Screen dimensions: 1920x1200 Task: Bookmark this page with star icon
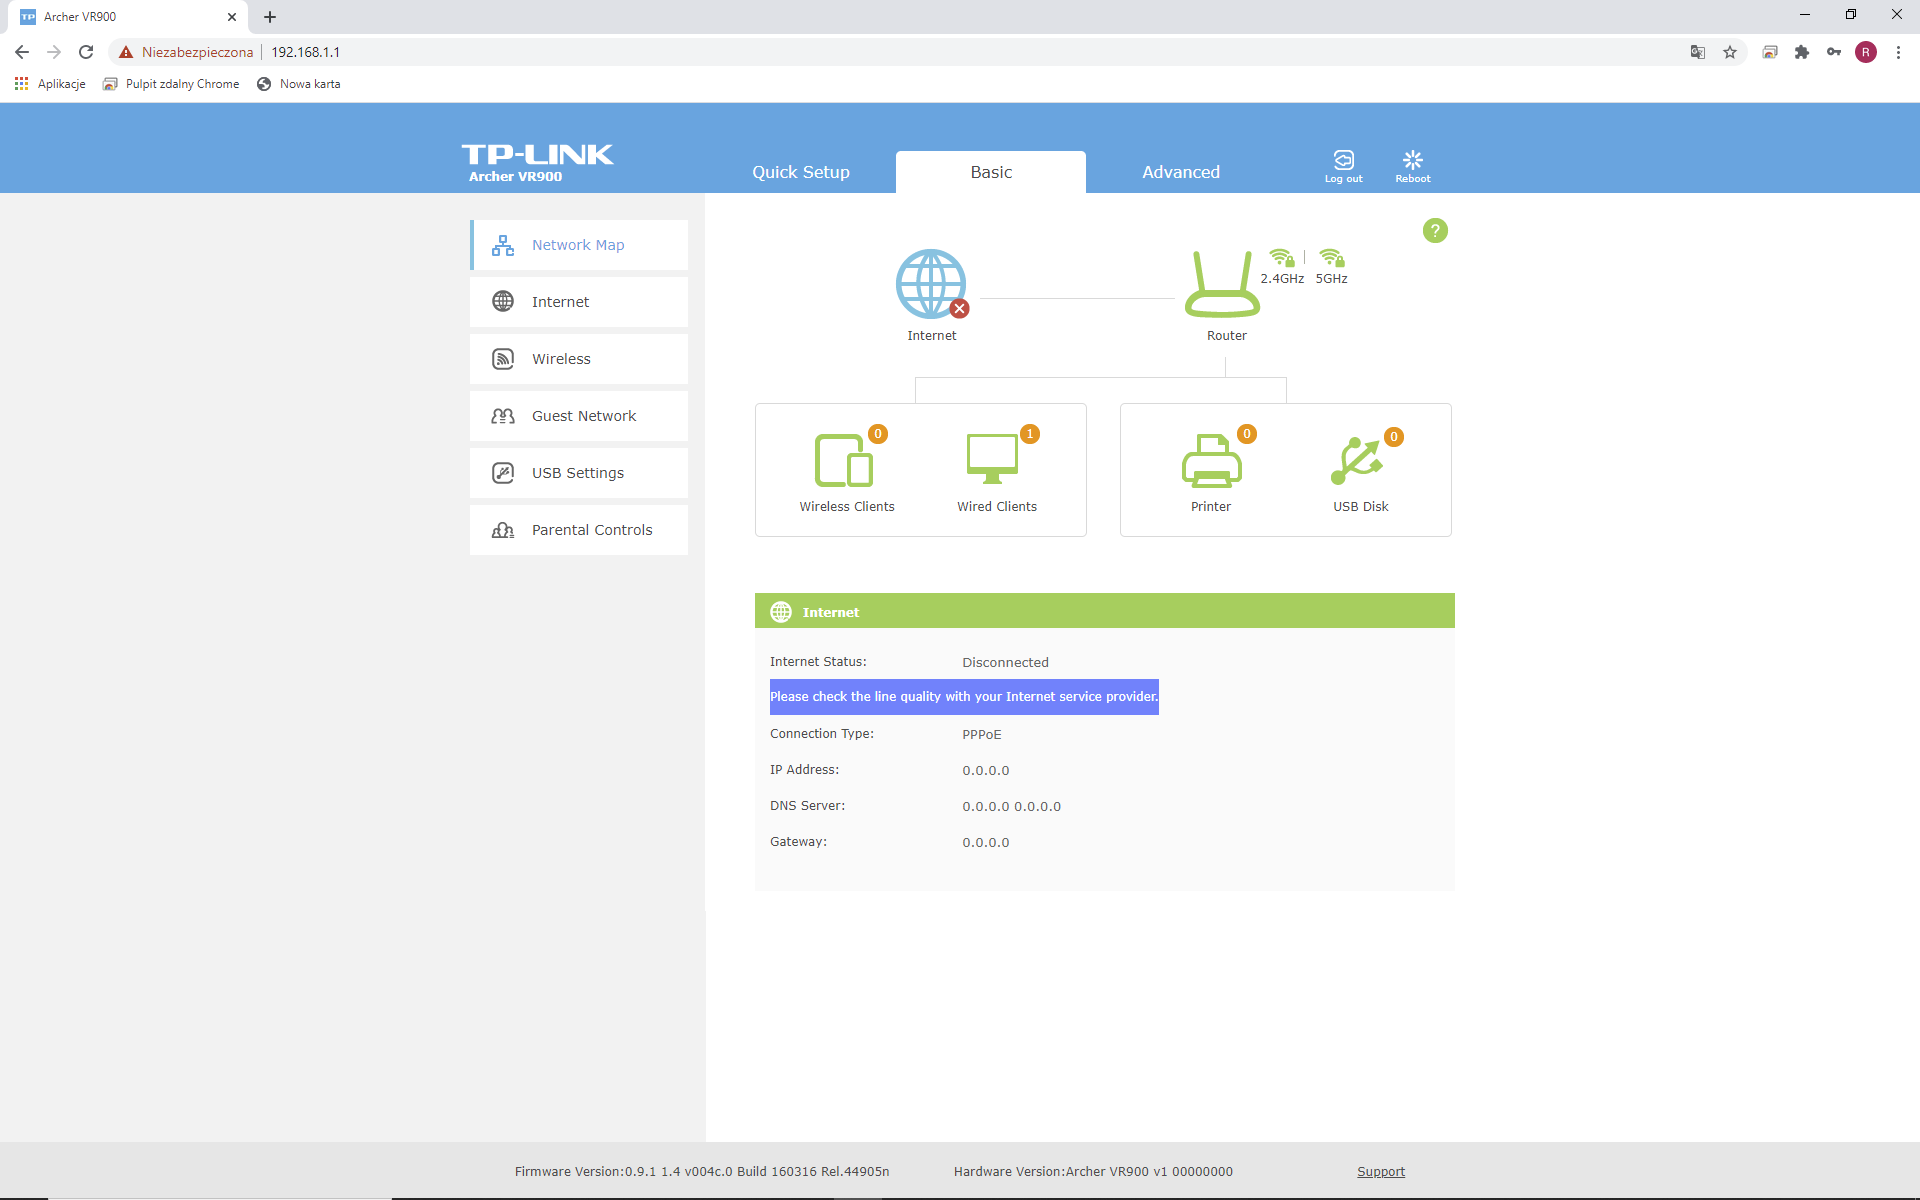pos(1730,52)
